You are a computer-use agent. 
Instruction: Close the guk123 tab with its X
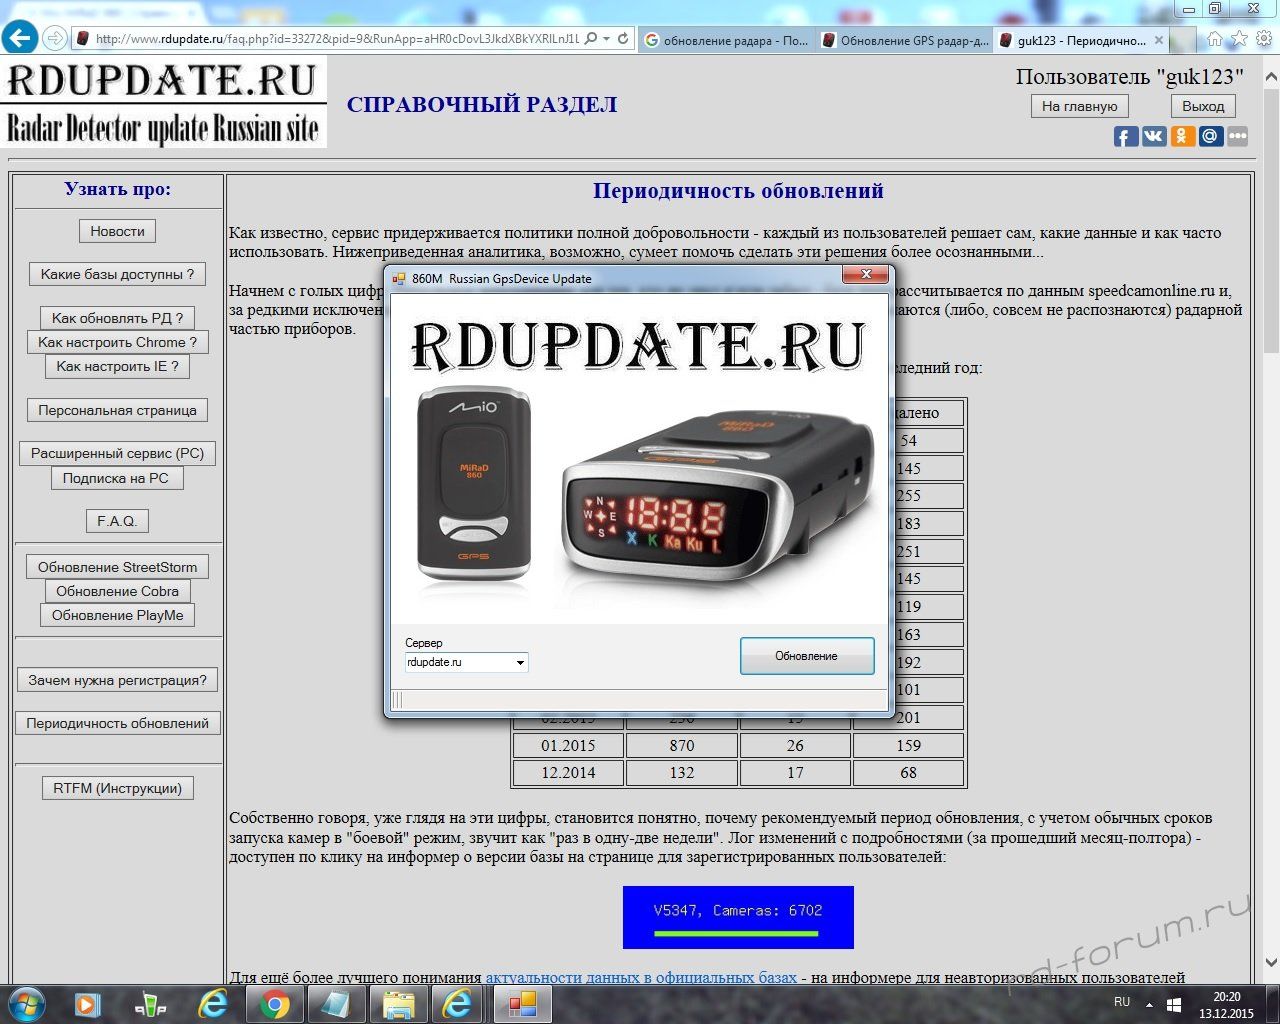pos(1159,40)
